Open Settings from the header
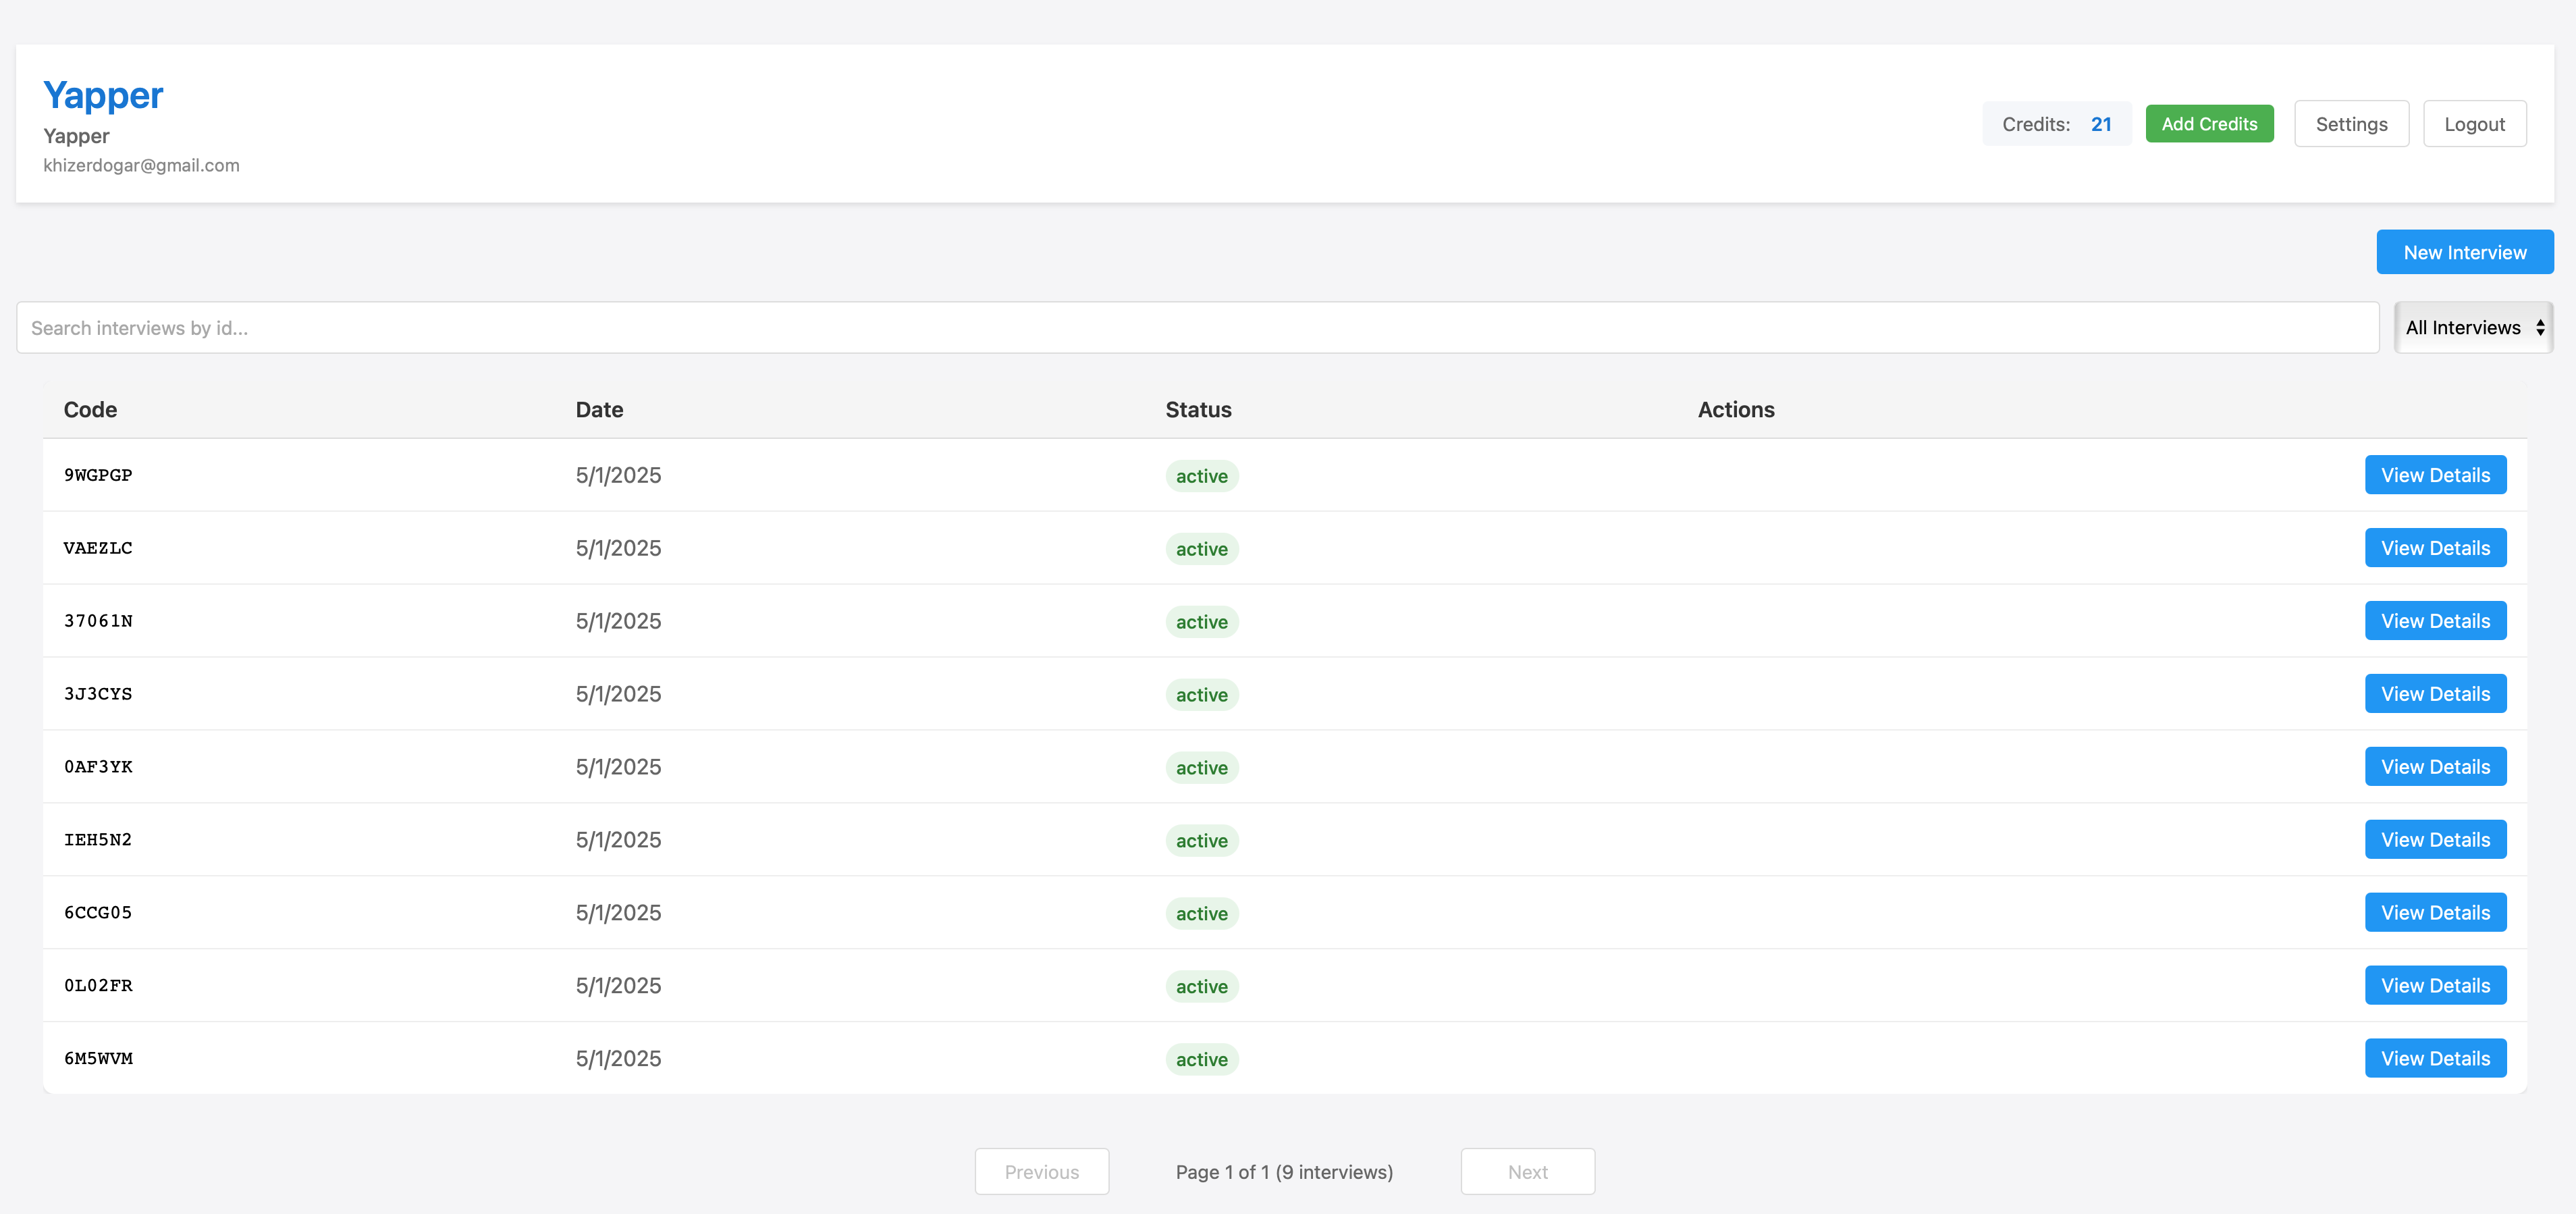 [2350, 124]
